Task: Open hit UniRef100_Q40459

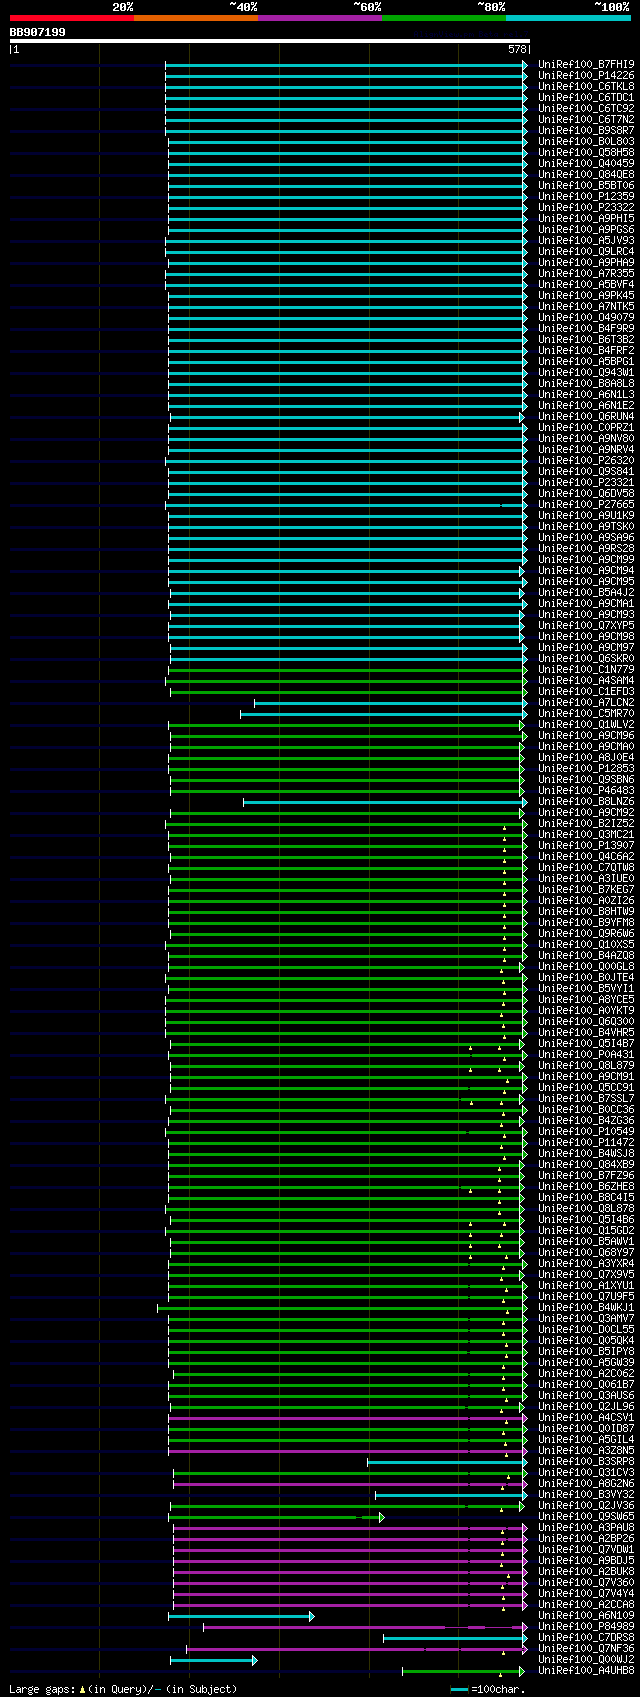Action: click(586, 163)
